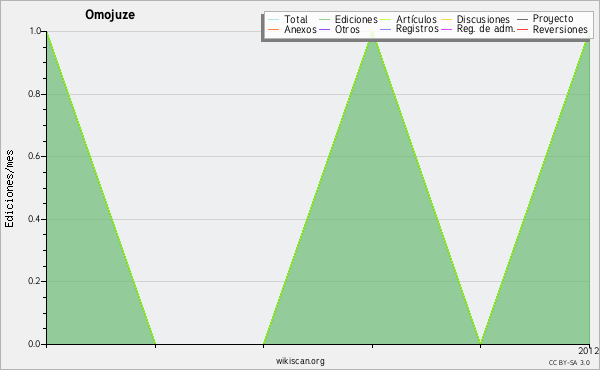The width and height of the screenshot is (600, 370).
Task: Click the wikiscan.org label
Action: 300,361
